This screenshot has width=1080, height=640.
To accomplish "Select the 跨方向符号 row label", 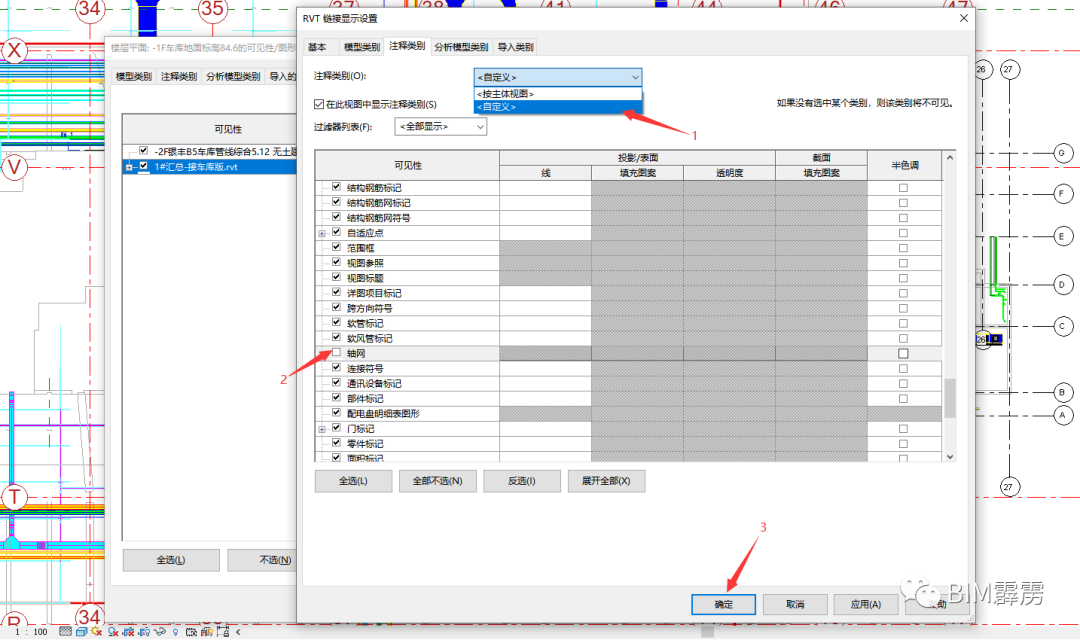I will (369, 308).
